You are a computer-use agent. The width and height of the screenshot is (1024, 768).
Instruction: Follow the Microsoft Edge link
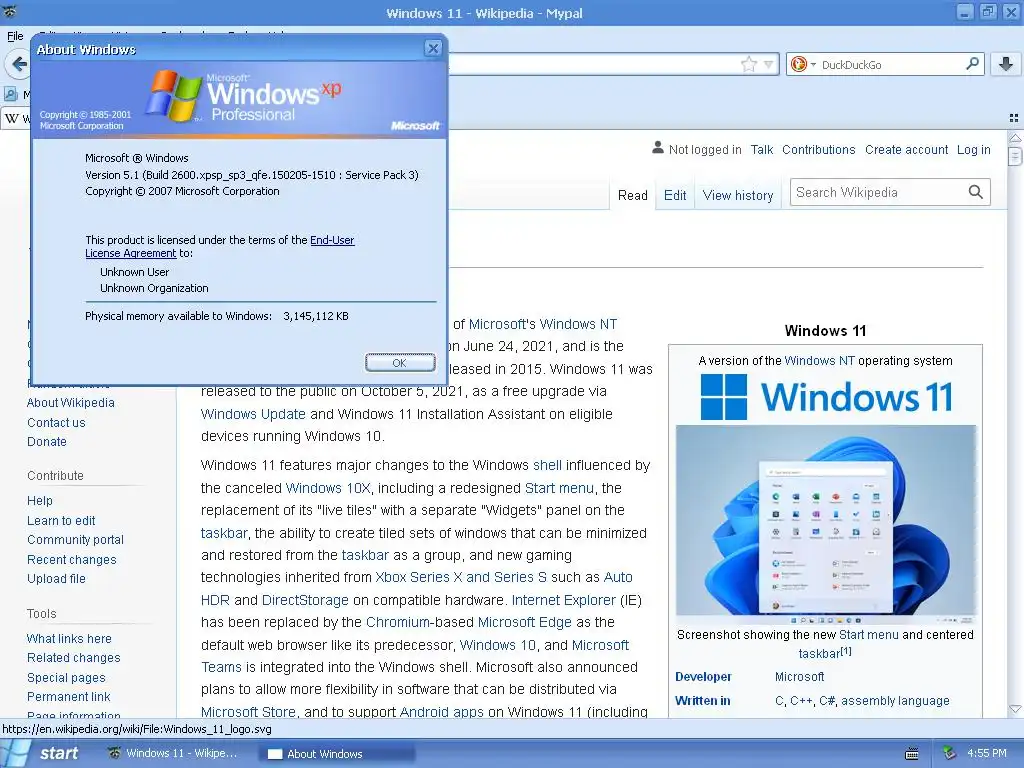click(524, 622)
